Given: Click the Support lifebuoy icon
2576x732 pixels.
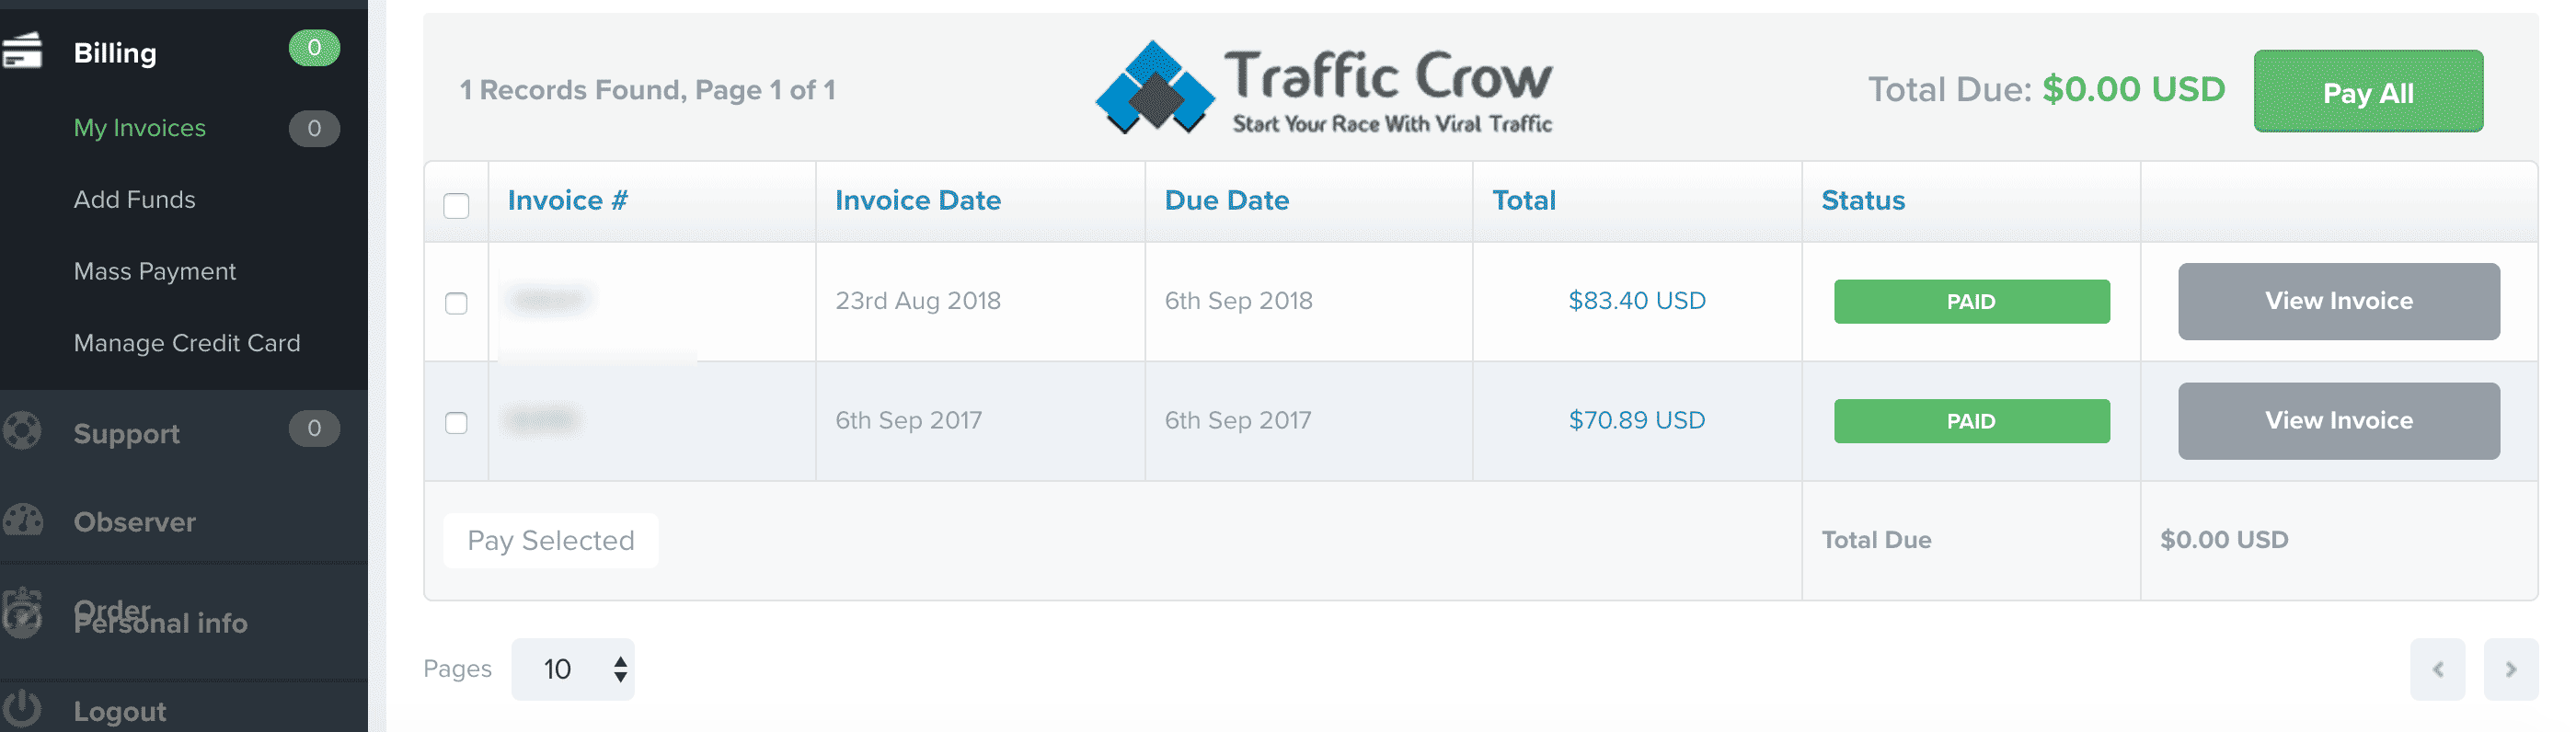Looking at the screenshot, I should tap(21, 431).
